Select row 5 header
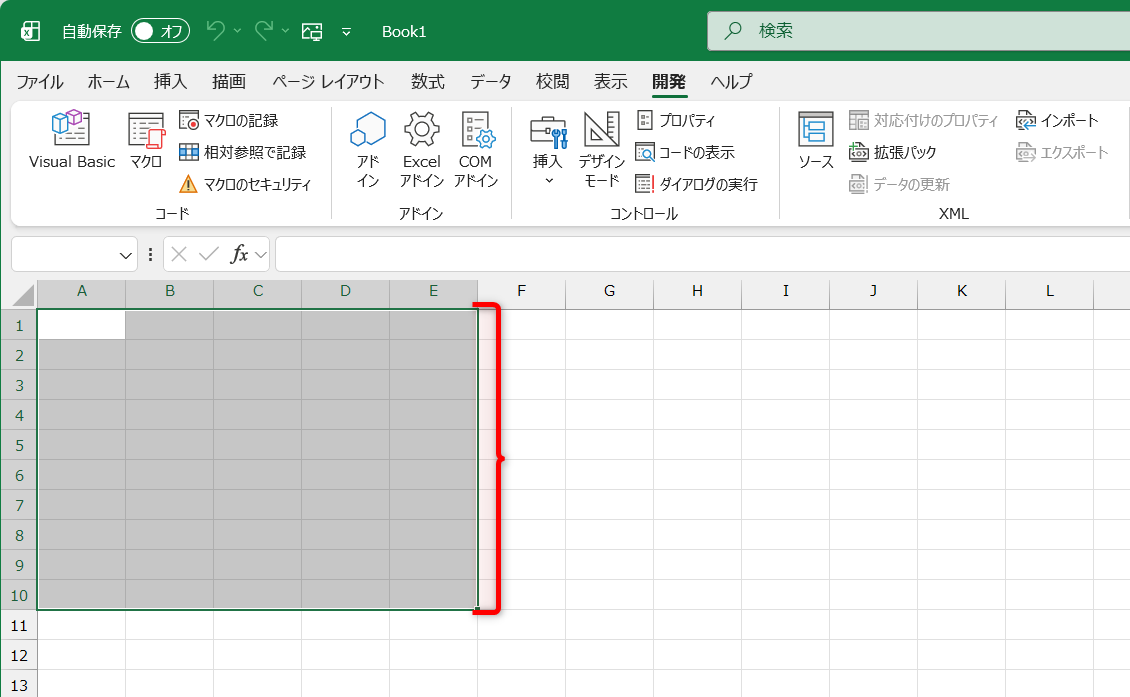Viewport: 1130px width, 697px height. click(19, 445)
